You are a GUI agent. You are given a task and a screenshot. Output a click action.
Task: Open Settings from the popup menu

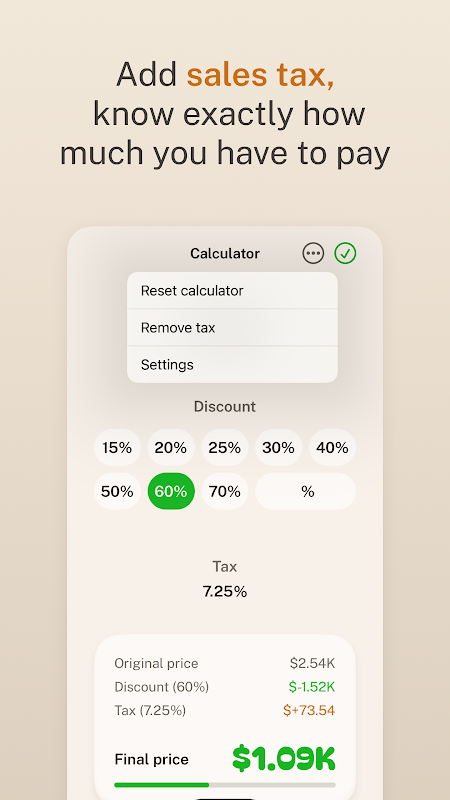pos(232,364)
